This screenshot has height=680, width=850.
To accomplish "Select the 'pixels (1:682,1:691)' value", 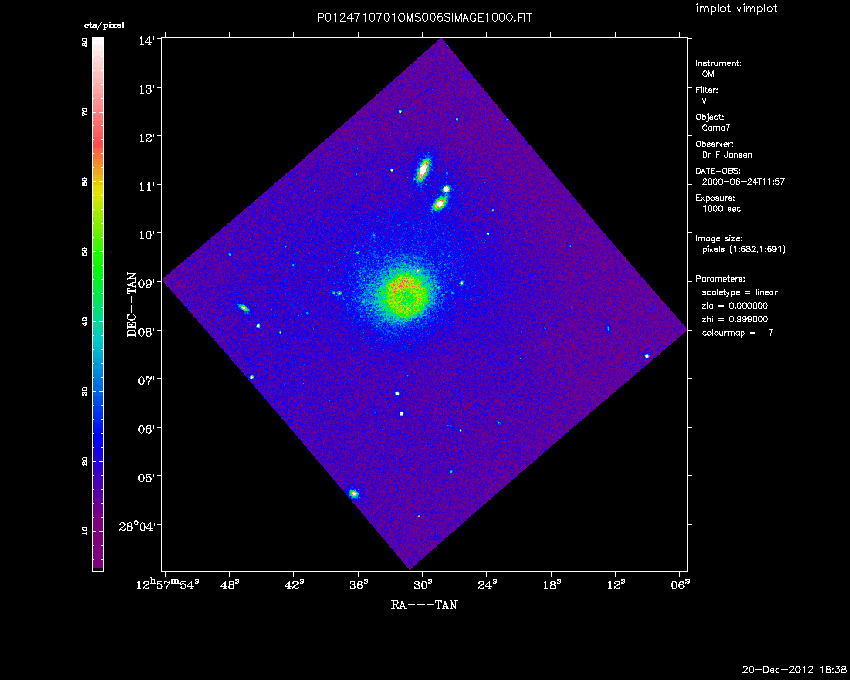I will [744, 249].
